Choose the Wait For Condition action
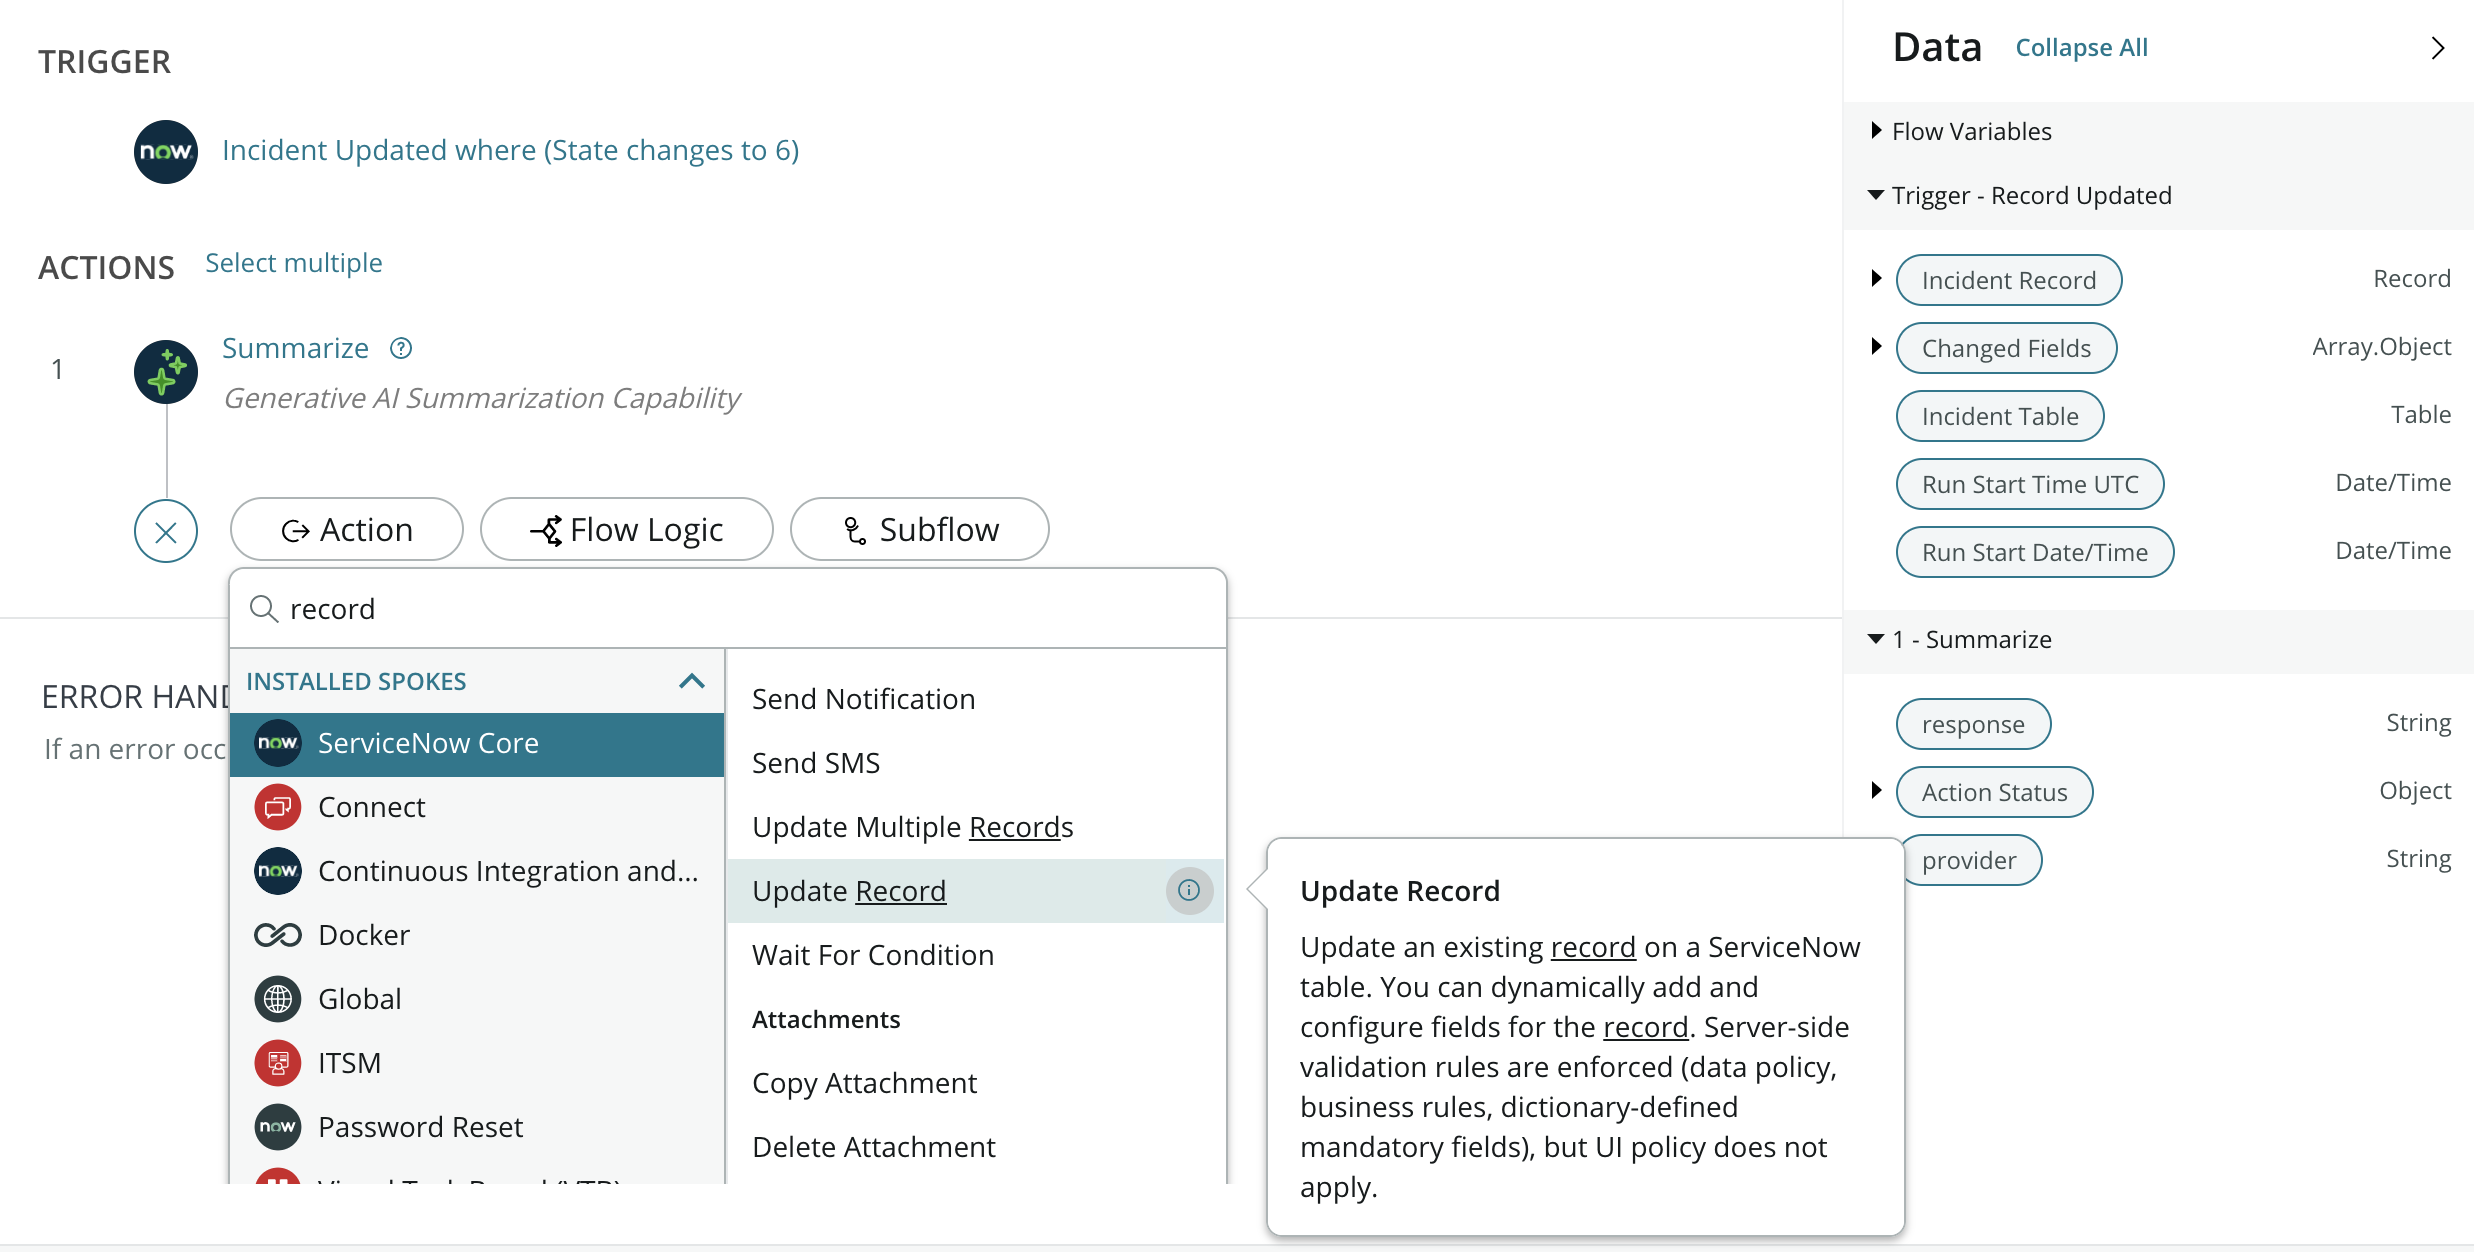2474x1252 pixels. pos(975,955)
